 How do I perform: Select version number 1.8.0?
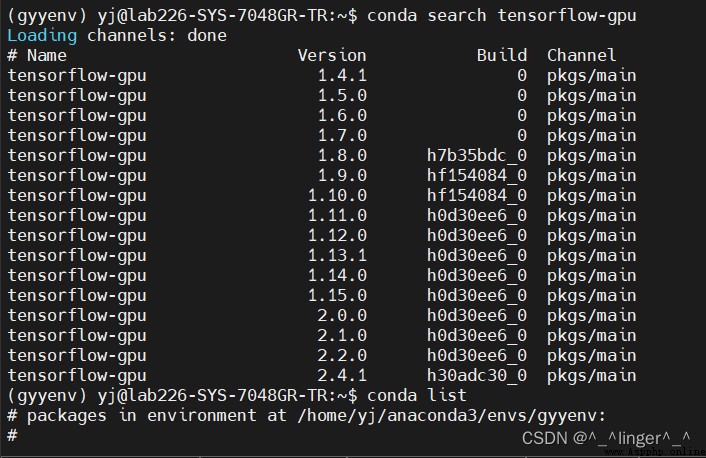pos(342,155)
